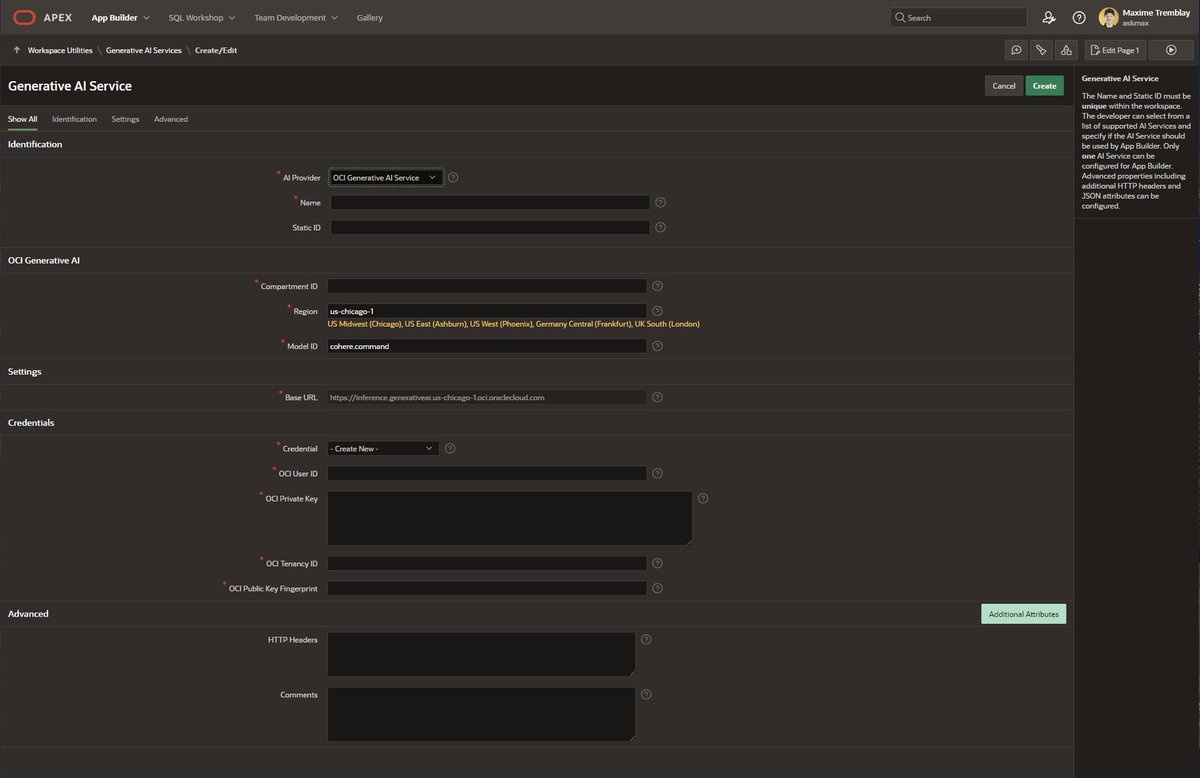Click into the Name input field
Screen dimensions: 1200x778
(490, 202)
